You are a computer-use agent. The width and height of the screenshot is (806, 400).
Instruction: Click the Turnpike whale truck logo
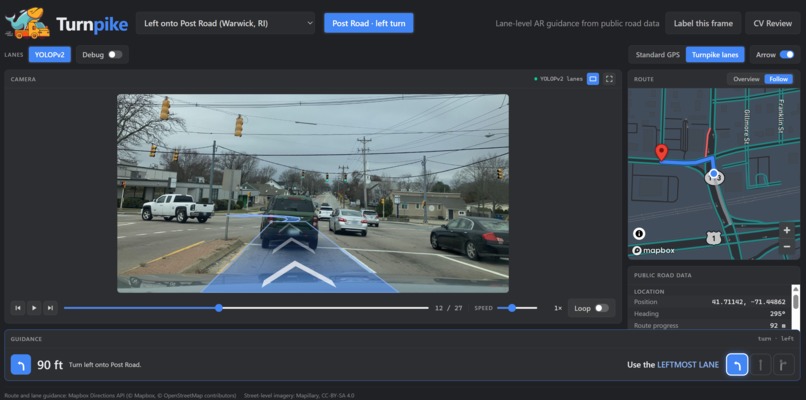click(x=27, y=23)
